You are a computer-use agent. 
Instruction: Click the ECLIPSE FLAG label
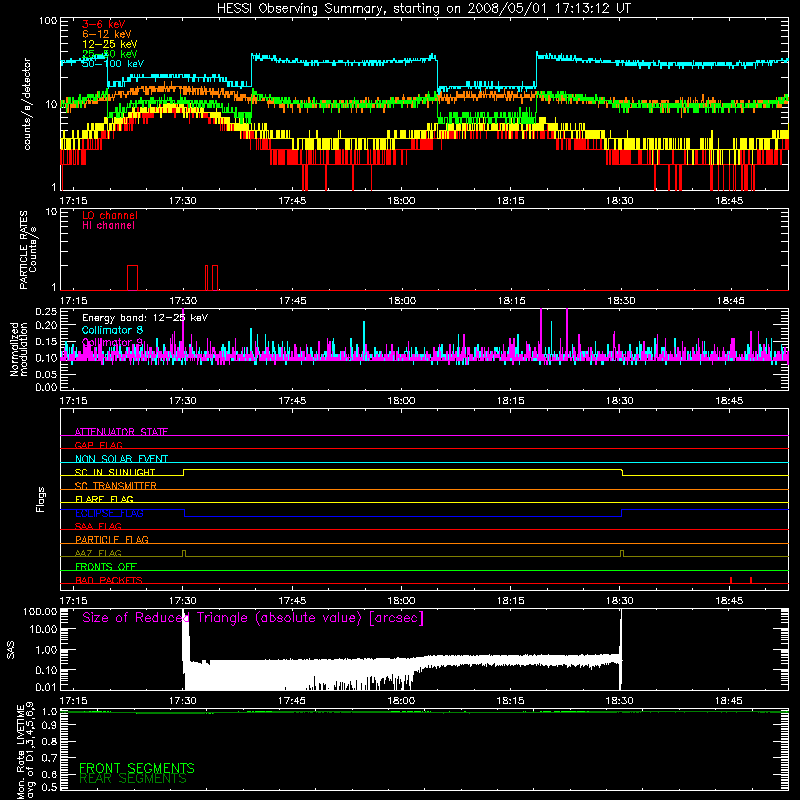click(109, 513)
